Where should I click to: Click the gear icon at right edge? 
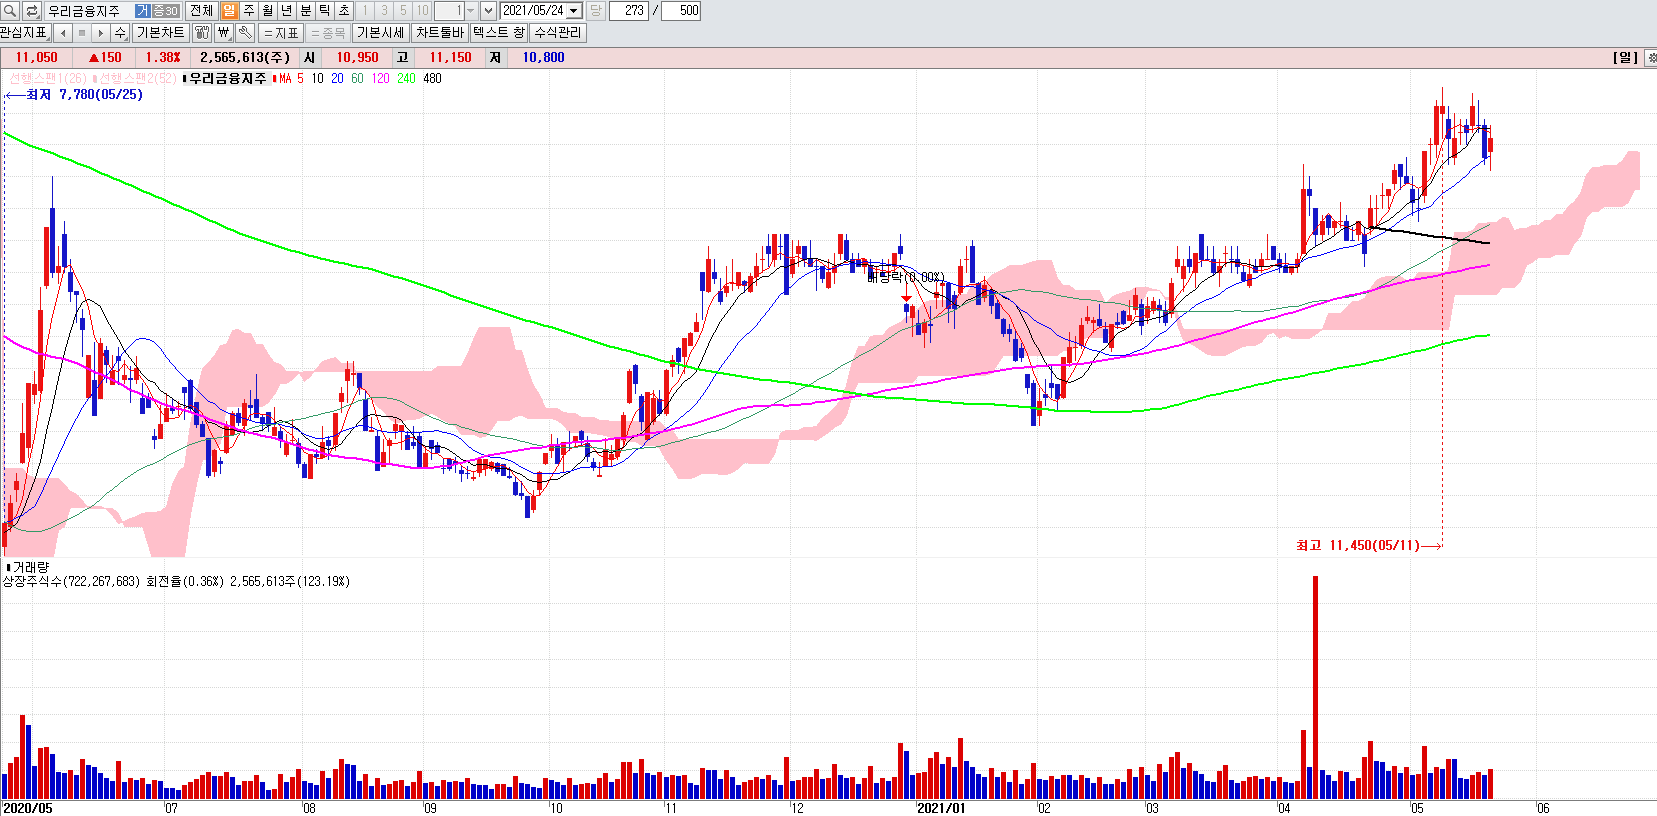(1650, 58)
